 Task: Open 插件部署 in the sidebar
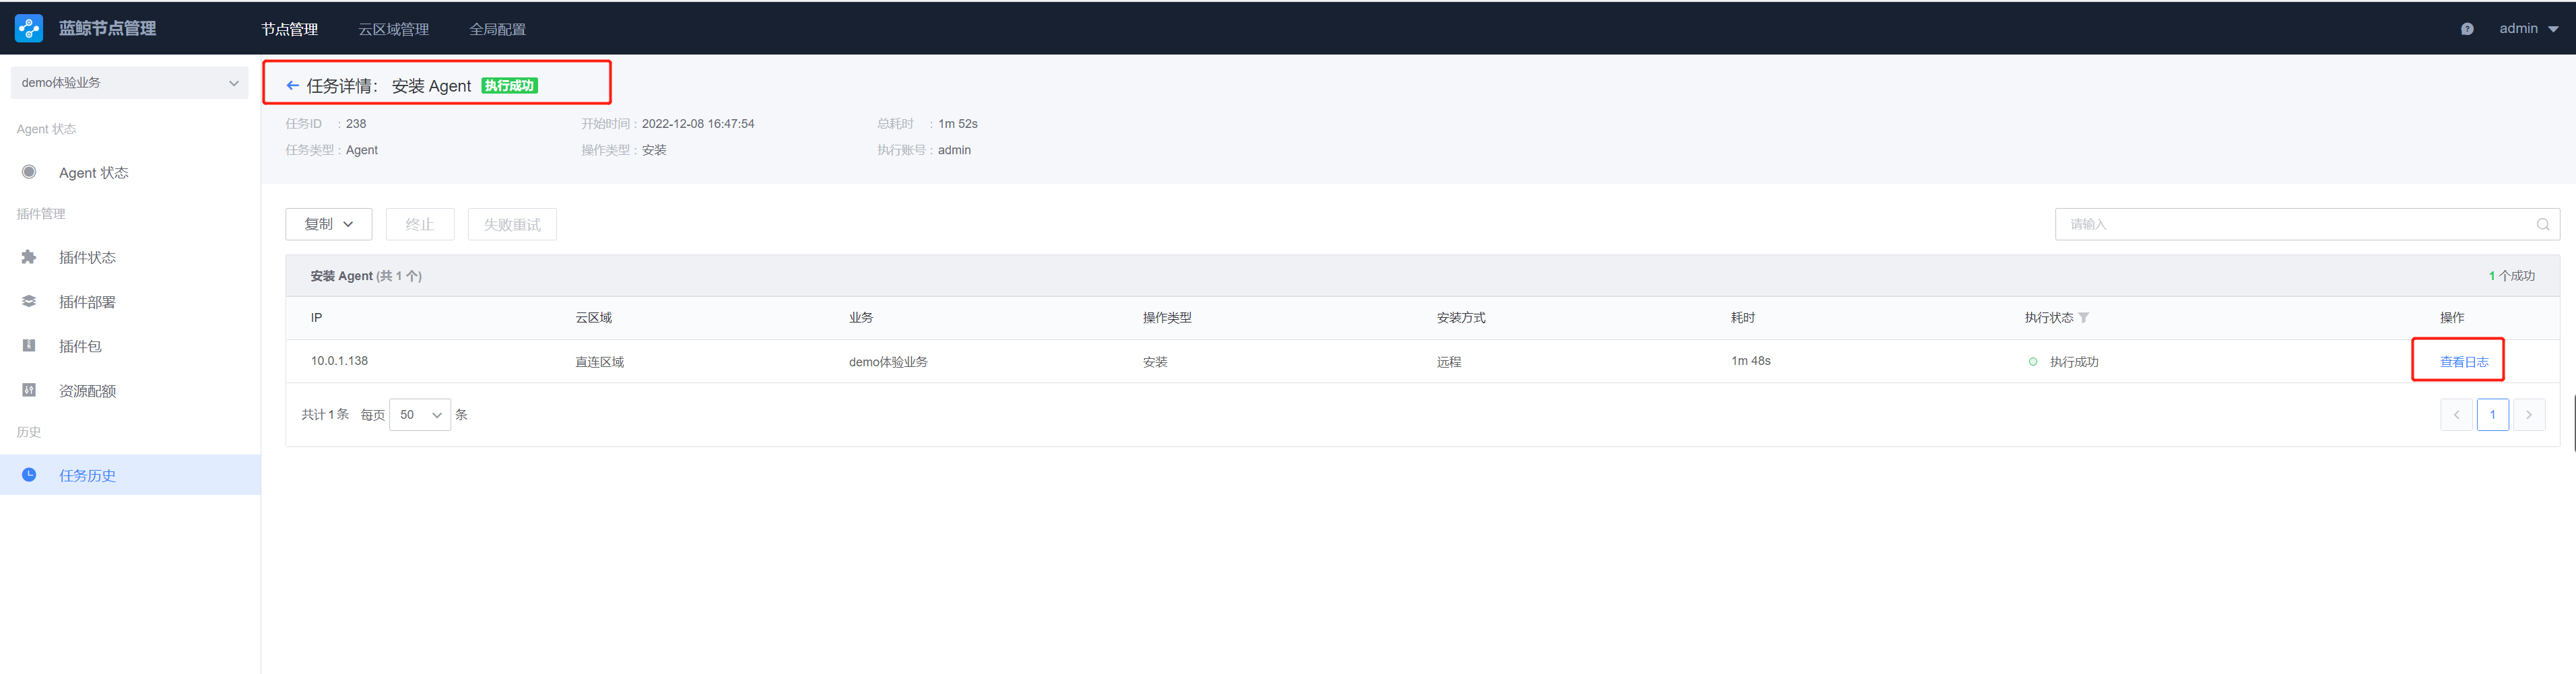(87, 302)
